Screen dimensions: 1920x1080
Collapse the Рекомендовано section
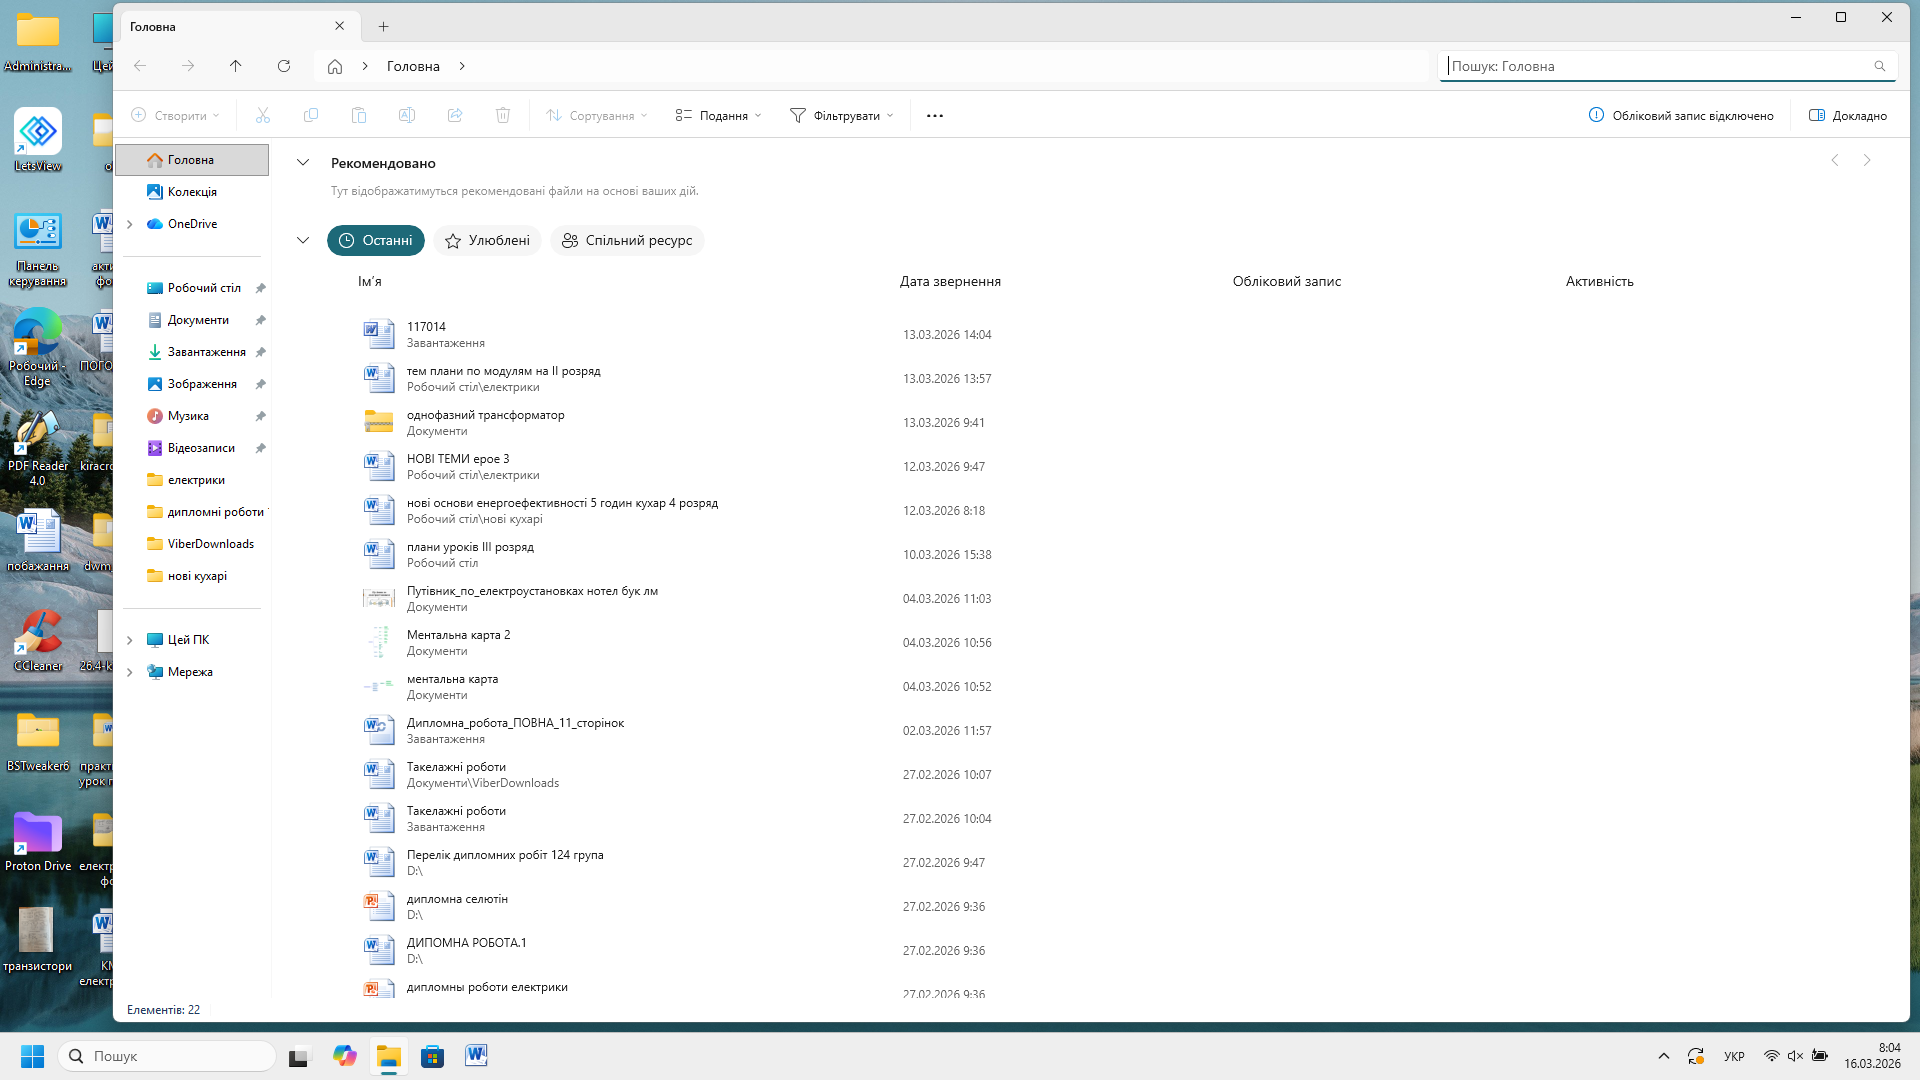[x=303, y=163]
